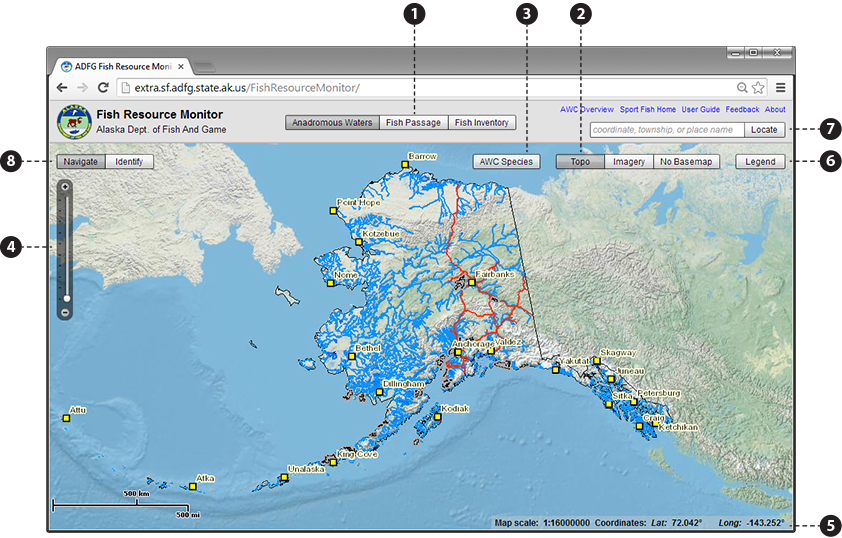The height and width of the screenshot is (538, 842).
Task: Switch basemap to Imagery
Action: pos(628,161)
